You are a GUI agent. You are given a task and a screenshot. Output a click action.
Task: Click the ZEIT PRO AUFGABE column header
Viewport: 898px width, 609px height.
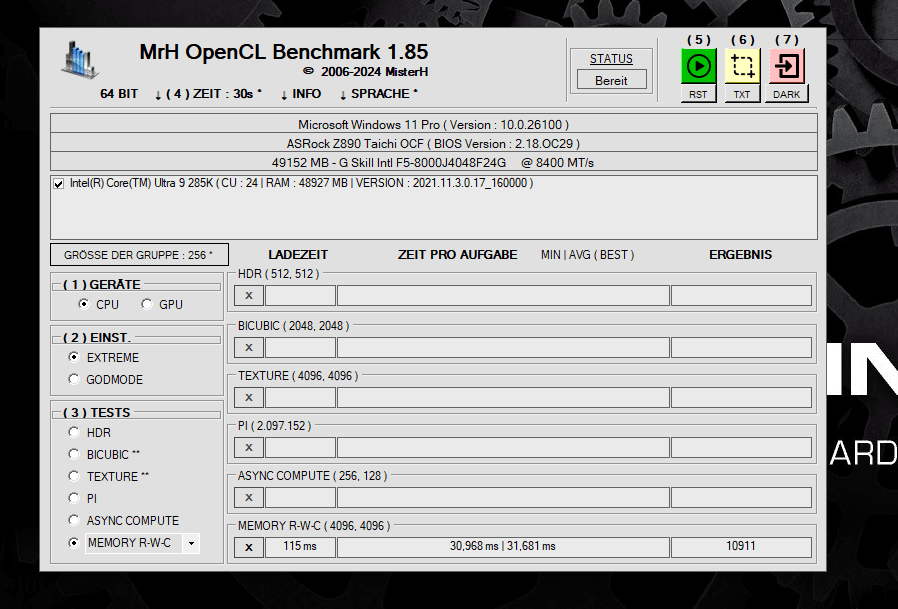pyautogui.click(x=458, y=255)
